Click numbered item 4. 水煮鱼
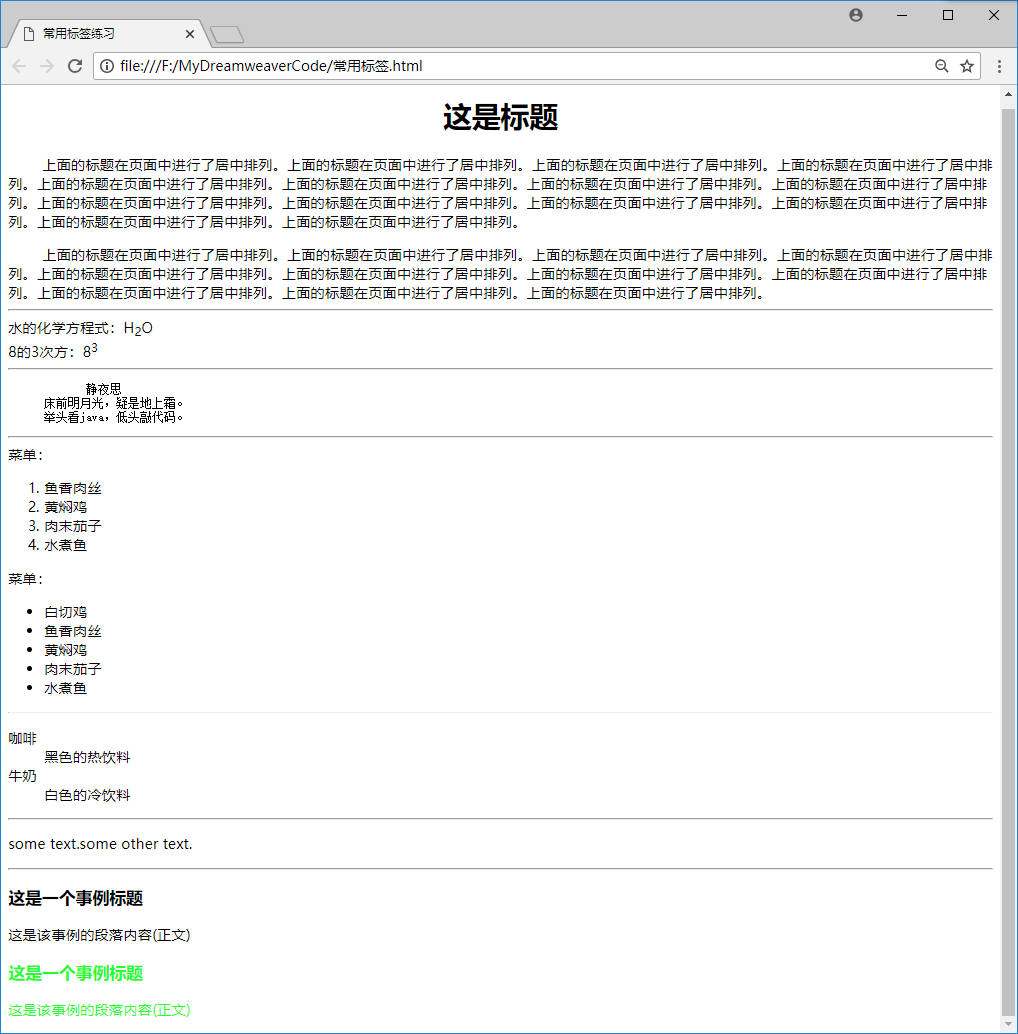 [x=57, y=545]
